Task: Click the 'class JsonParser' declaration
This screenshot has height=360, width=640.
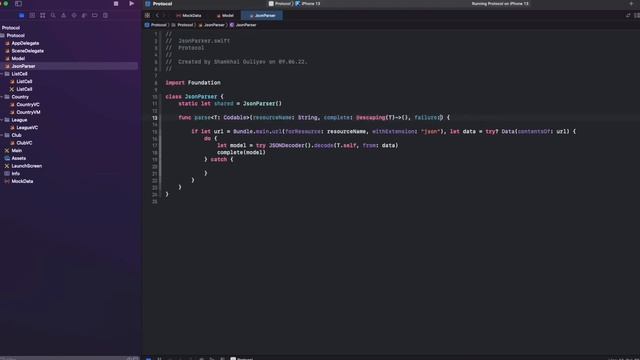Action: [x=194, y=97]
